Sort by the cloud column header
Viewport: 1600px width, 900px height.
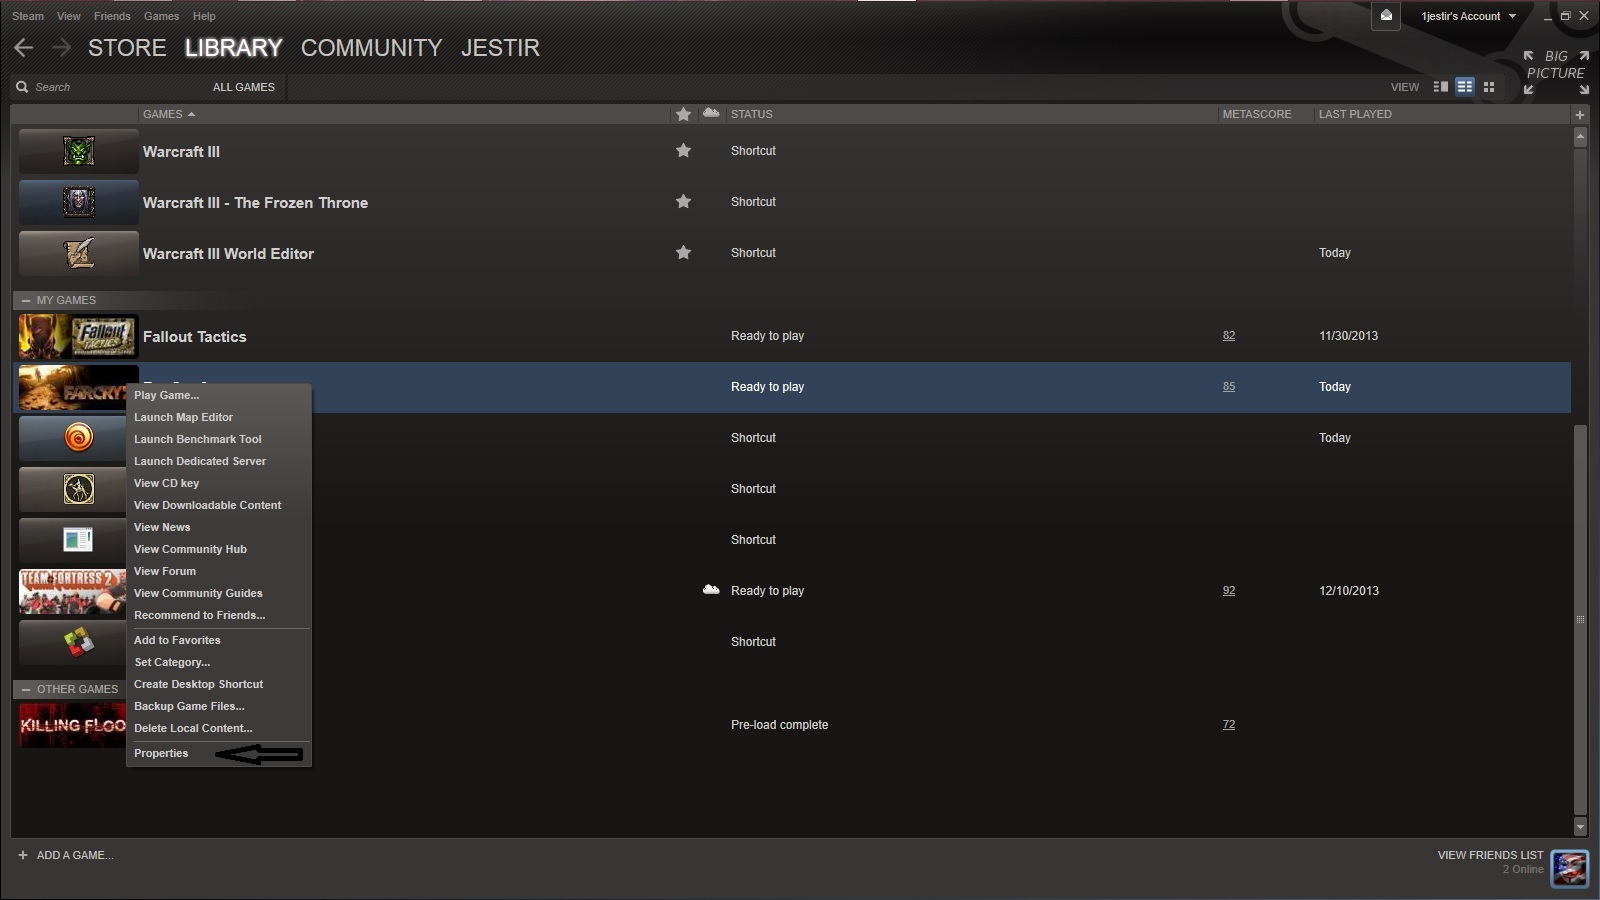coord(711,113)
